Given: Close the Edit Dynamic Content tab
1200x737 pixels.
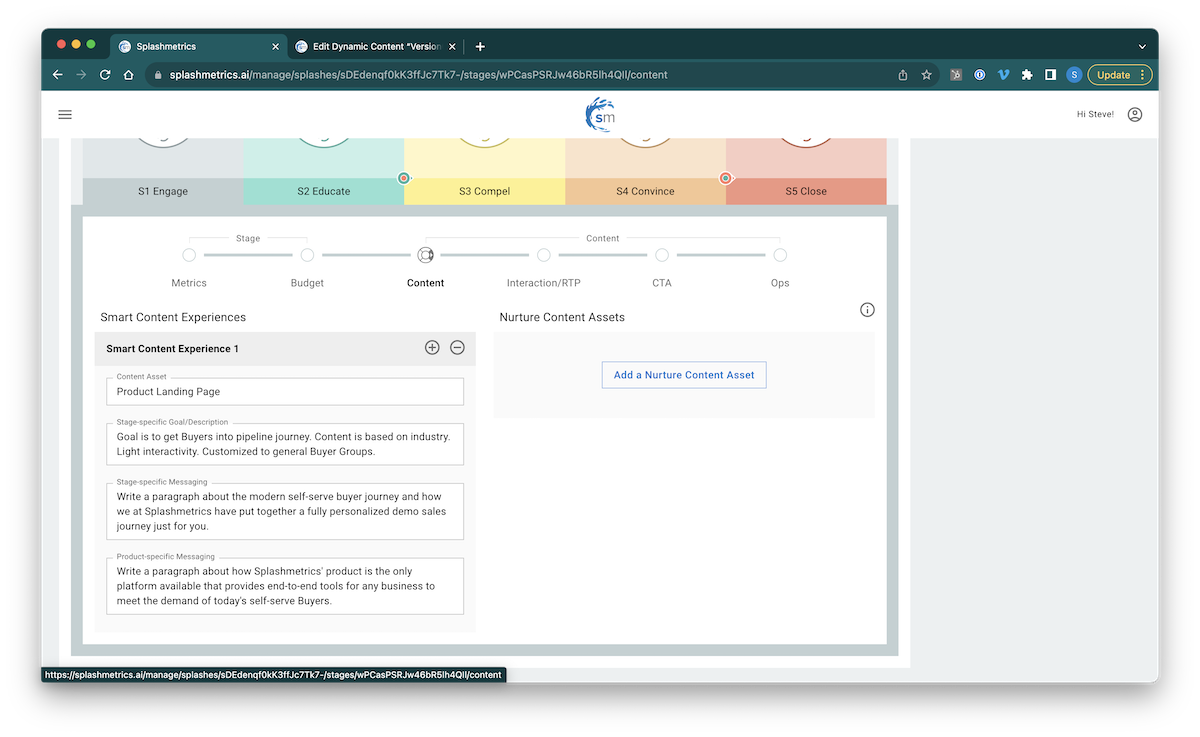Looking at the screenshot, I should [x=452, y=46].
